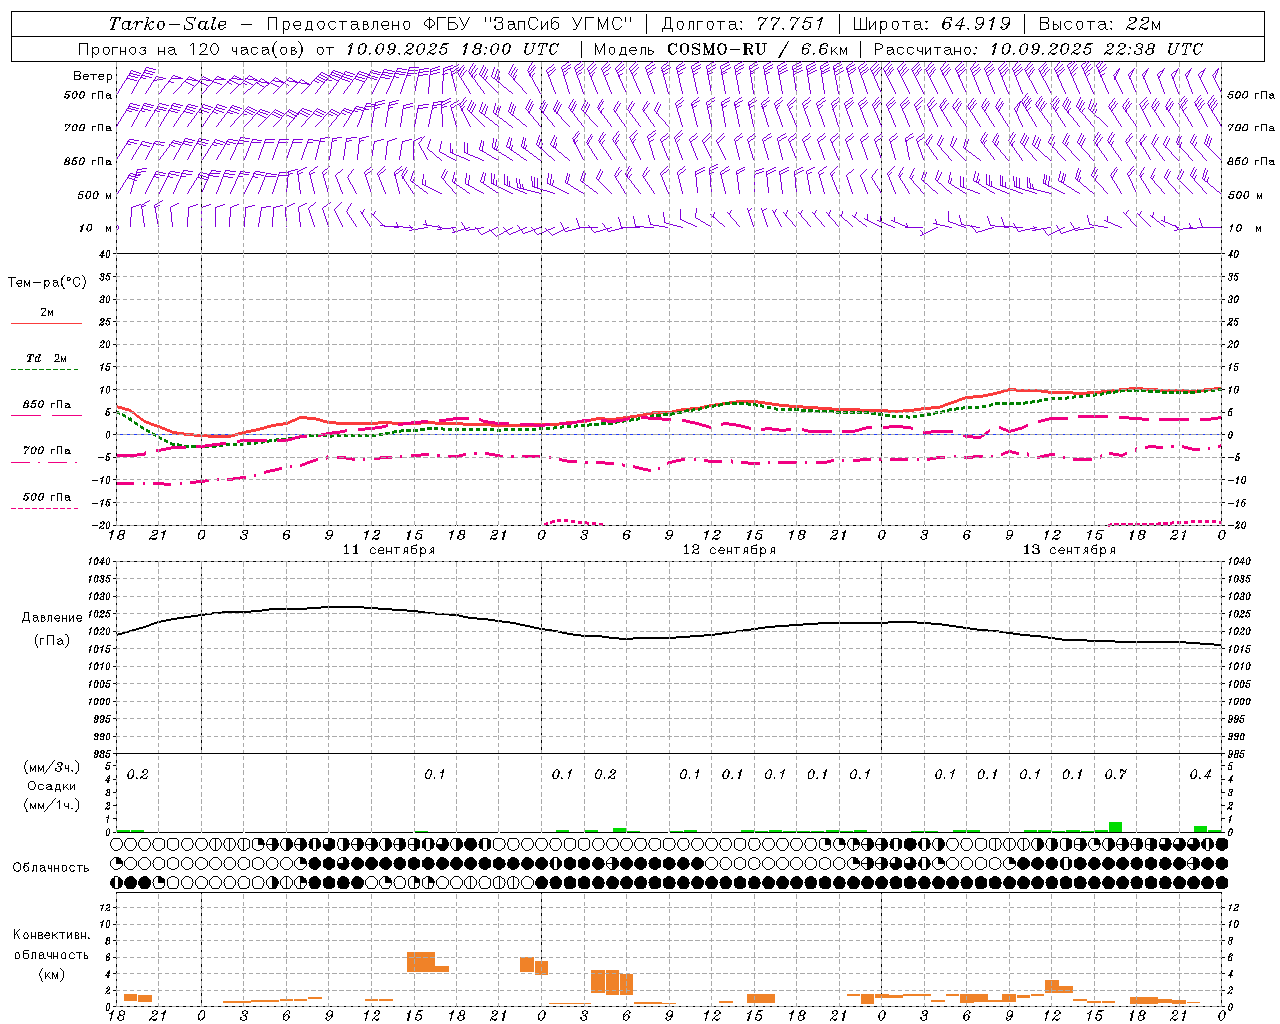
Task: Select the elevation label Высота: 22м
Action: click(x=1100, y=24)
